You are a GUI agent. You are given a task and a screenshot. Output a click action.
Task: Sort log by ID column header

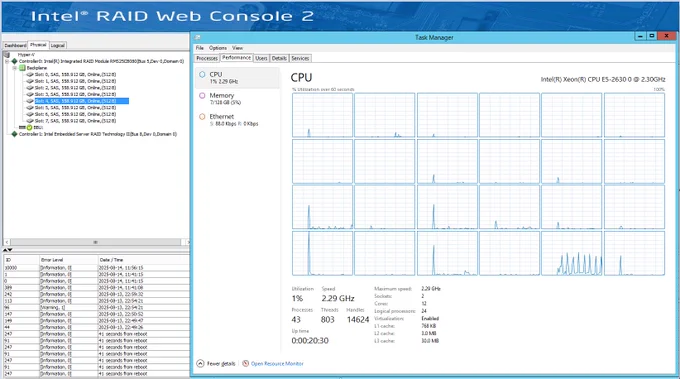tap(21, 260)
